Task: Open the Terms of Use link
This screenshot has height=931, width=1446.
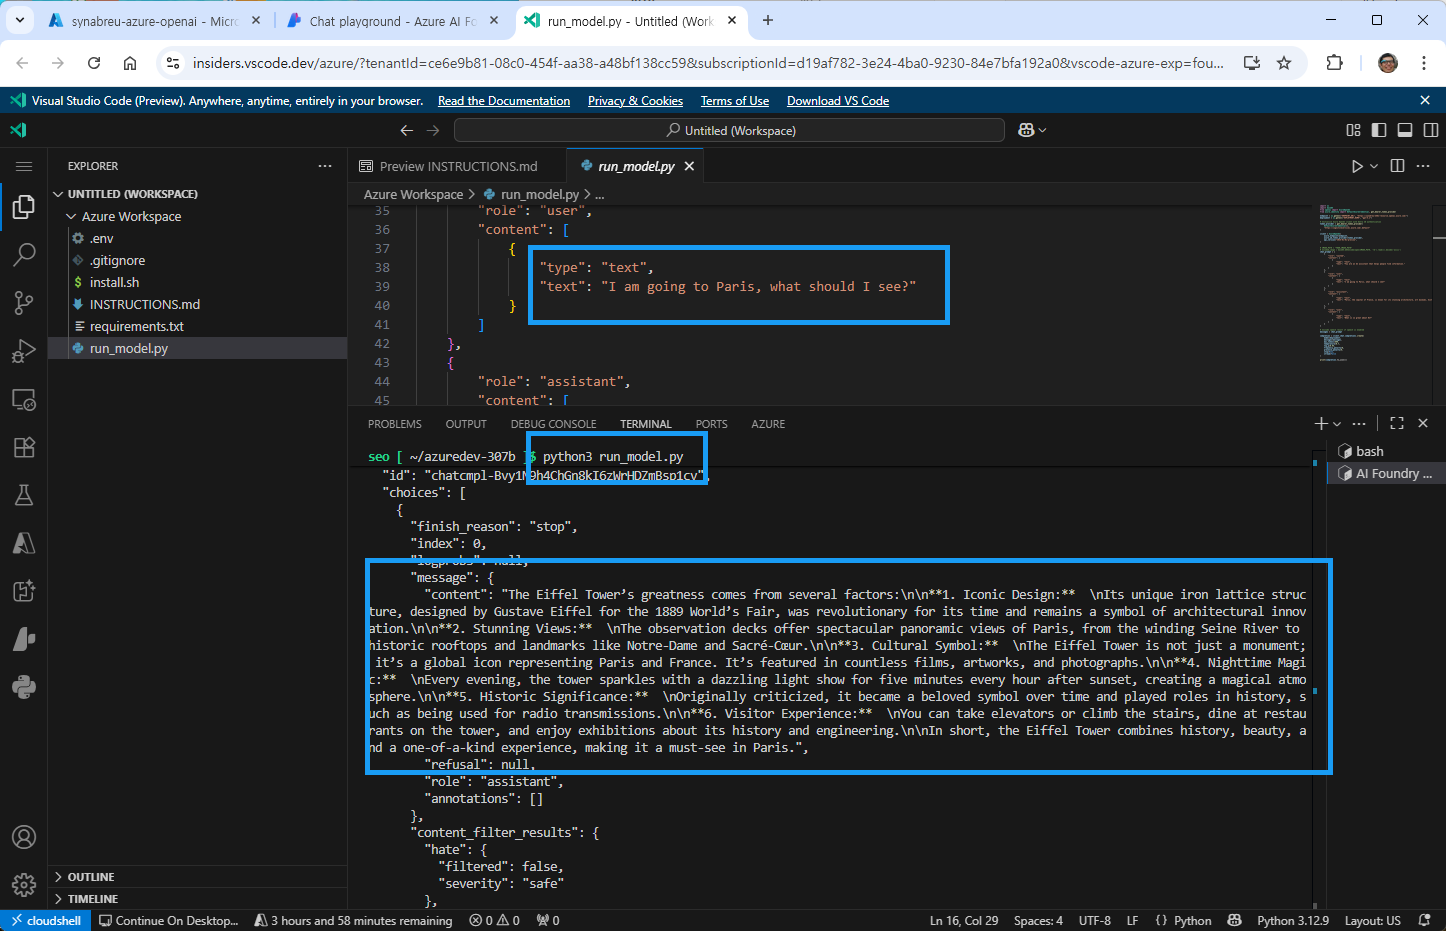Action: pyautogui.click(x=735, y=101)
